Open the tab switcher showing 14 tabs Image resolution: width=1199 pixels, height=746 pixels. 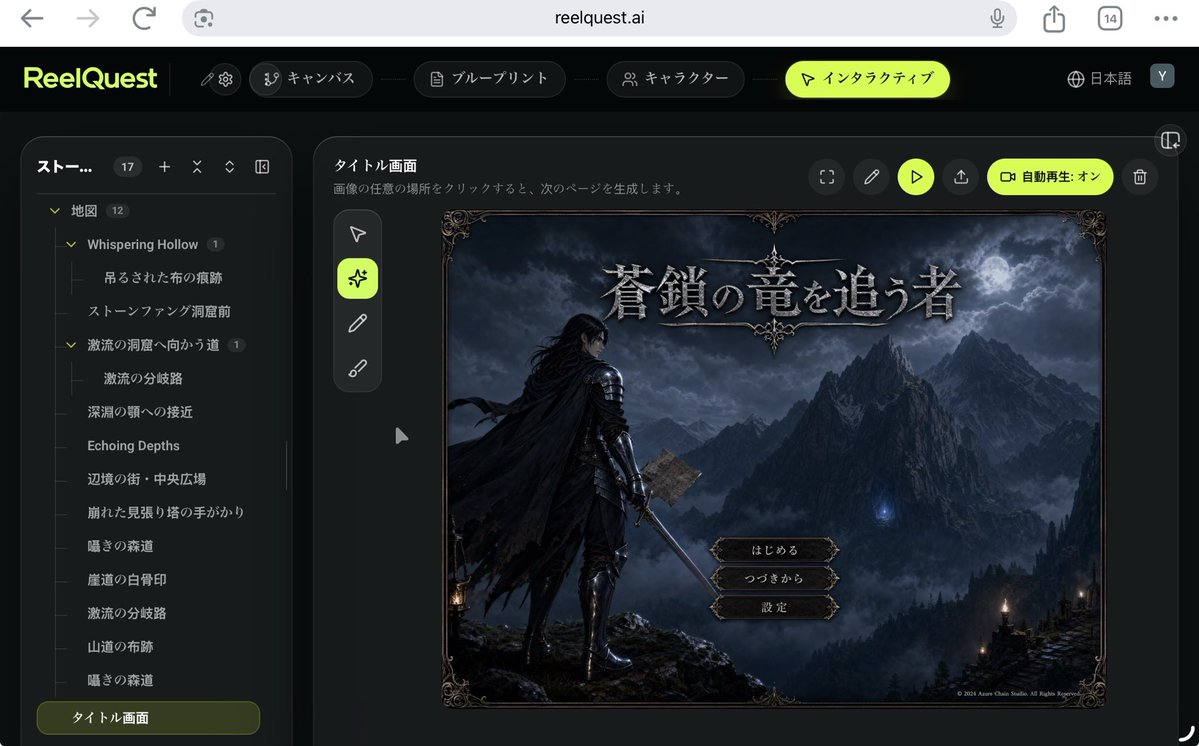[x=1110, y=18]
